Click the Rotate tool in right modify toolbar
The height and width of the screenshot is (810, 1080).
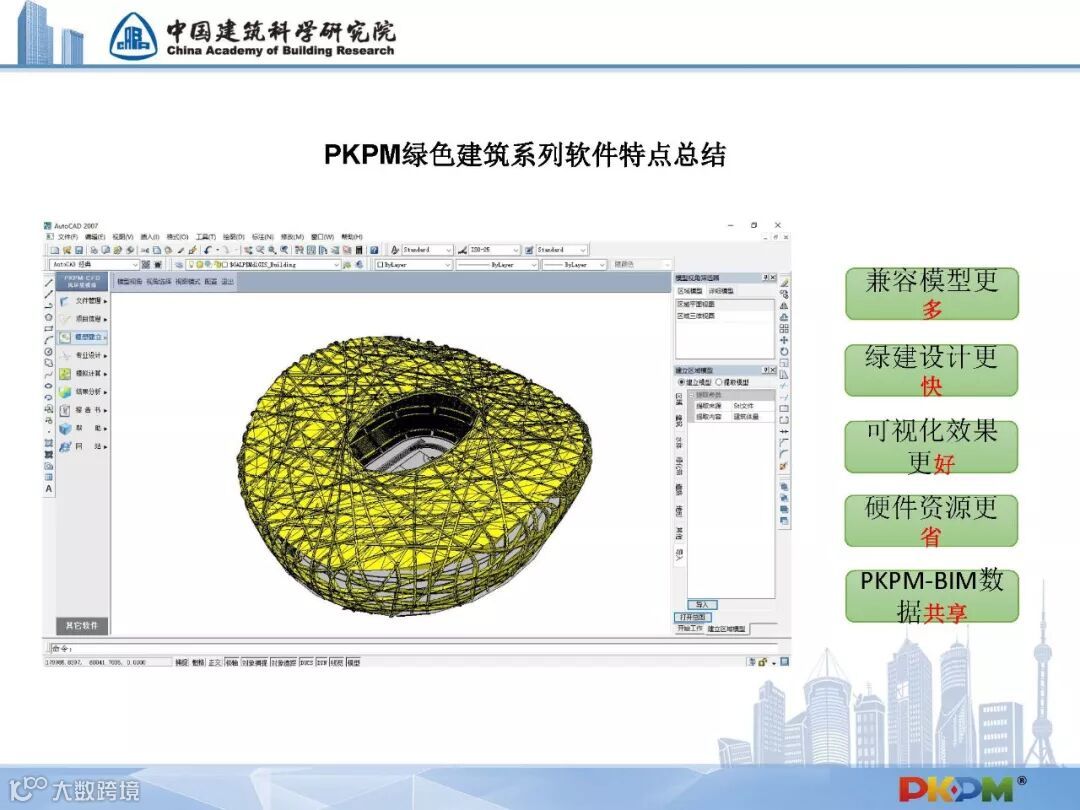(x=784, y=351)
